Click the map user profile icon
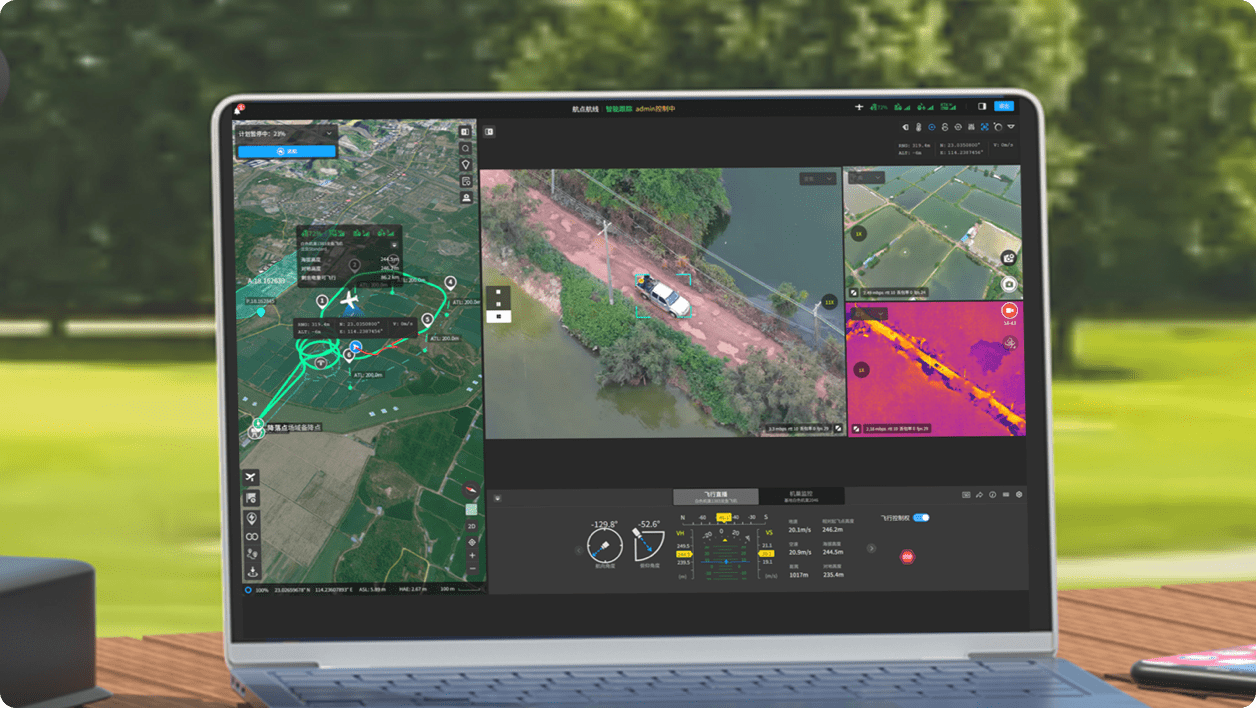 (x=465, y=197)
